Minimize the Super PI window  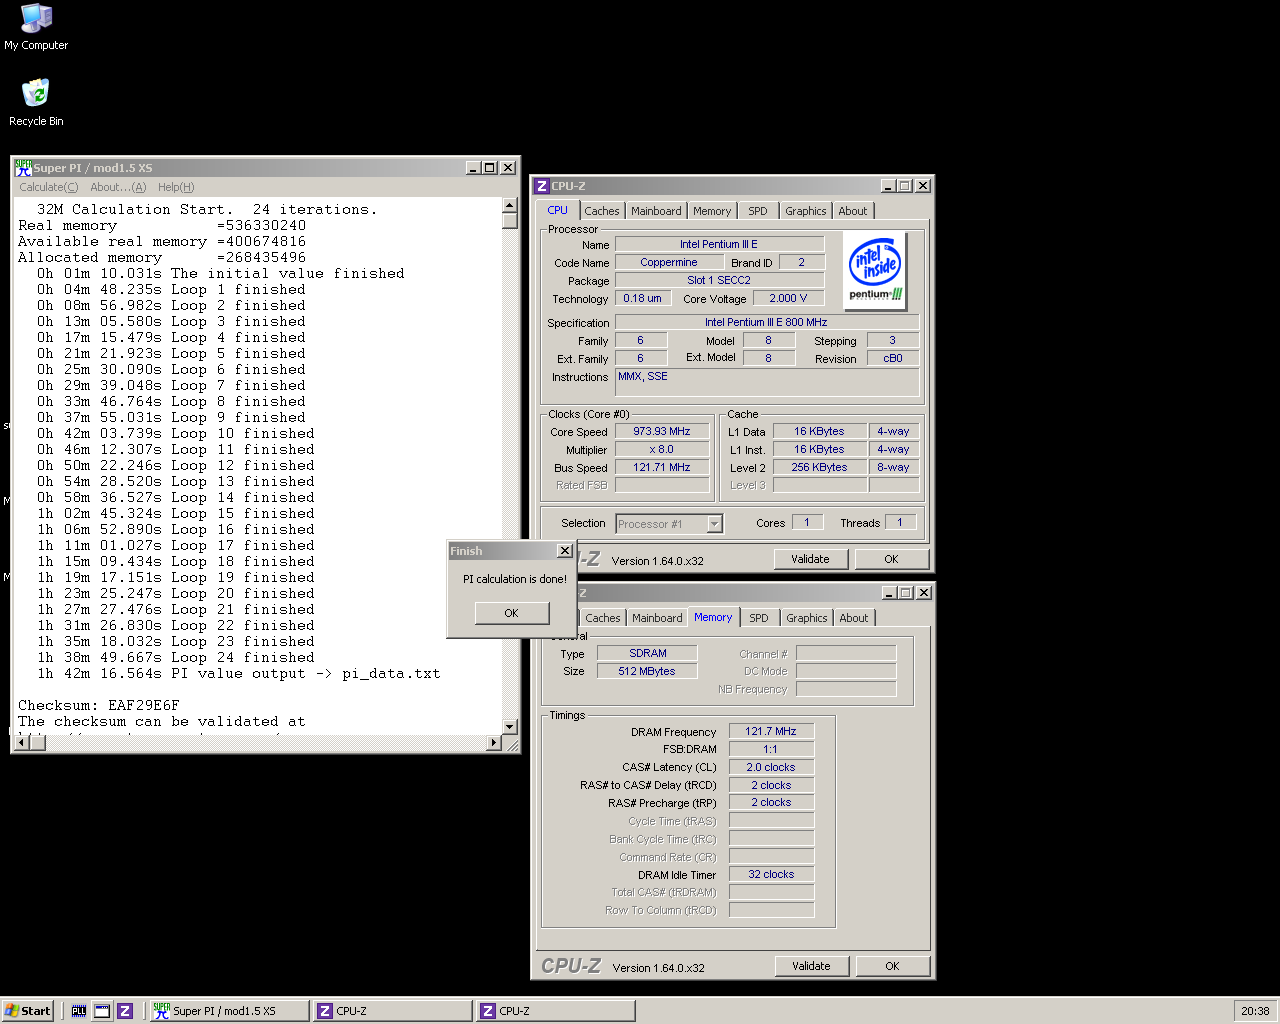point(473,168)
